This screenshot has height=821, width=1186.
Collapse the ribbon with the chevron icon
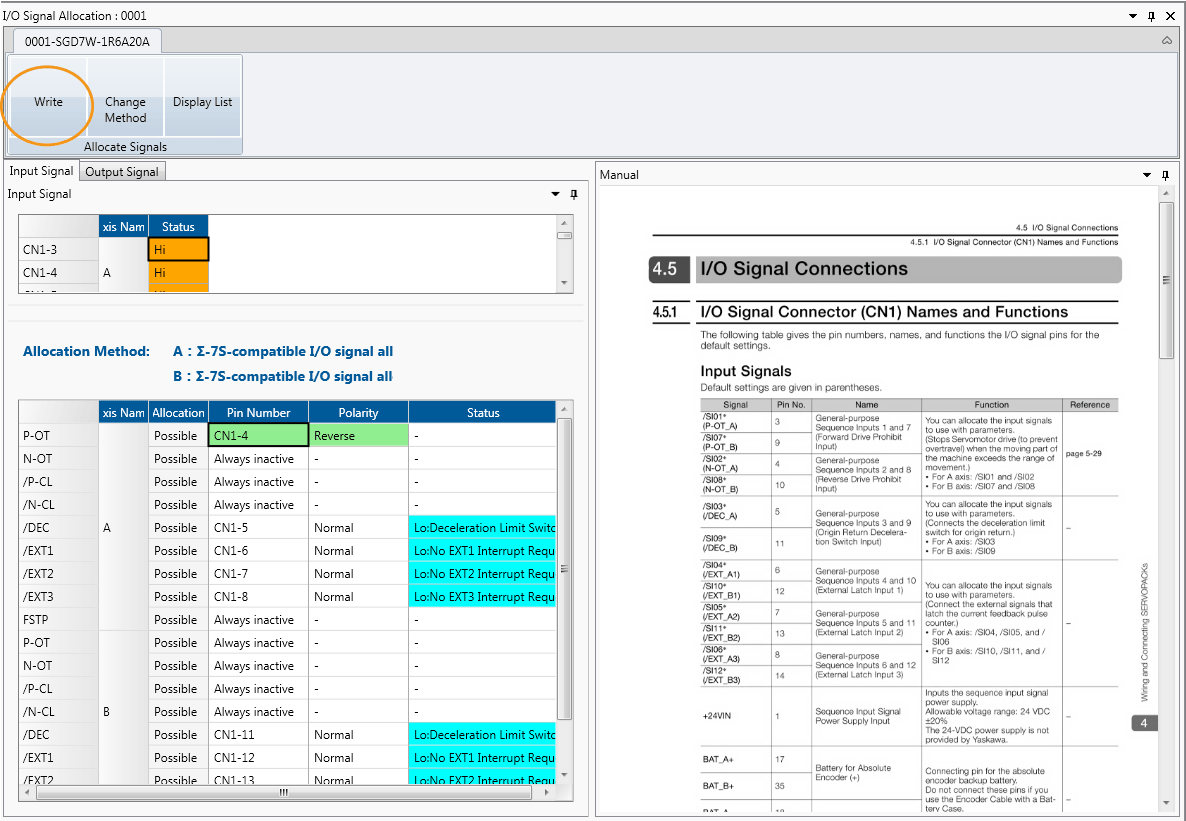(x=1167, y=41)
